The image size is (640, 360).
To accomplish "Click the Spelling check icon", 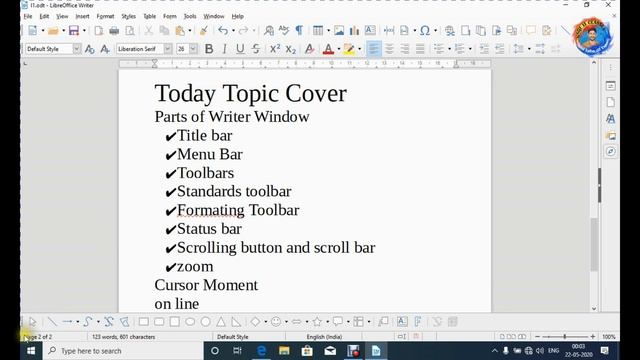I will [x=284, y=30].
